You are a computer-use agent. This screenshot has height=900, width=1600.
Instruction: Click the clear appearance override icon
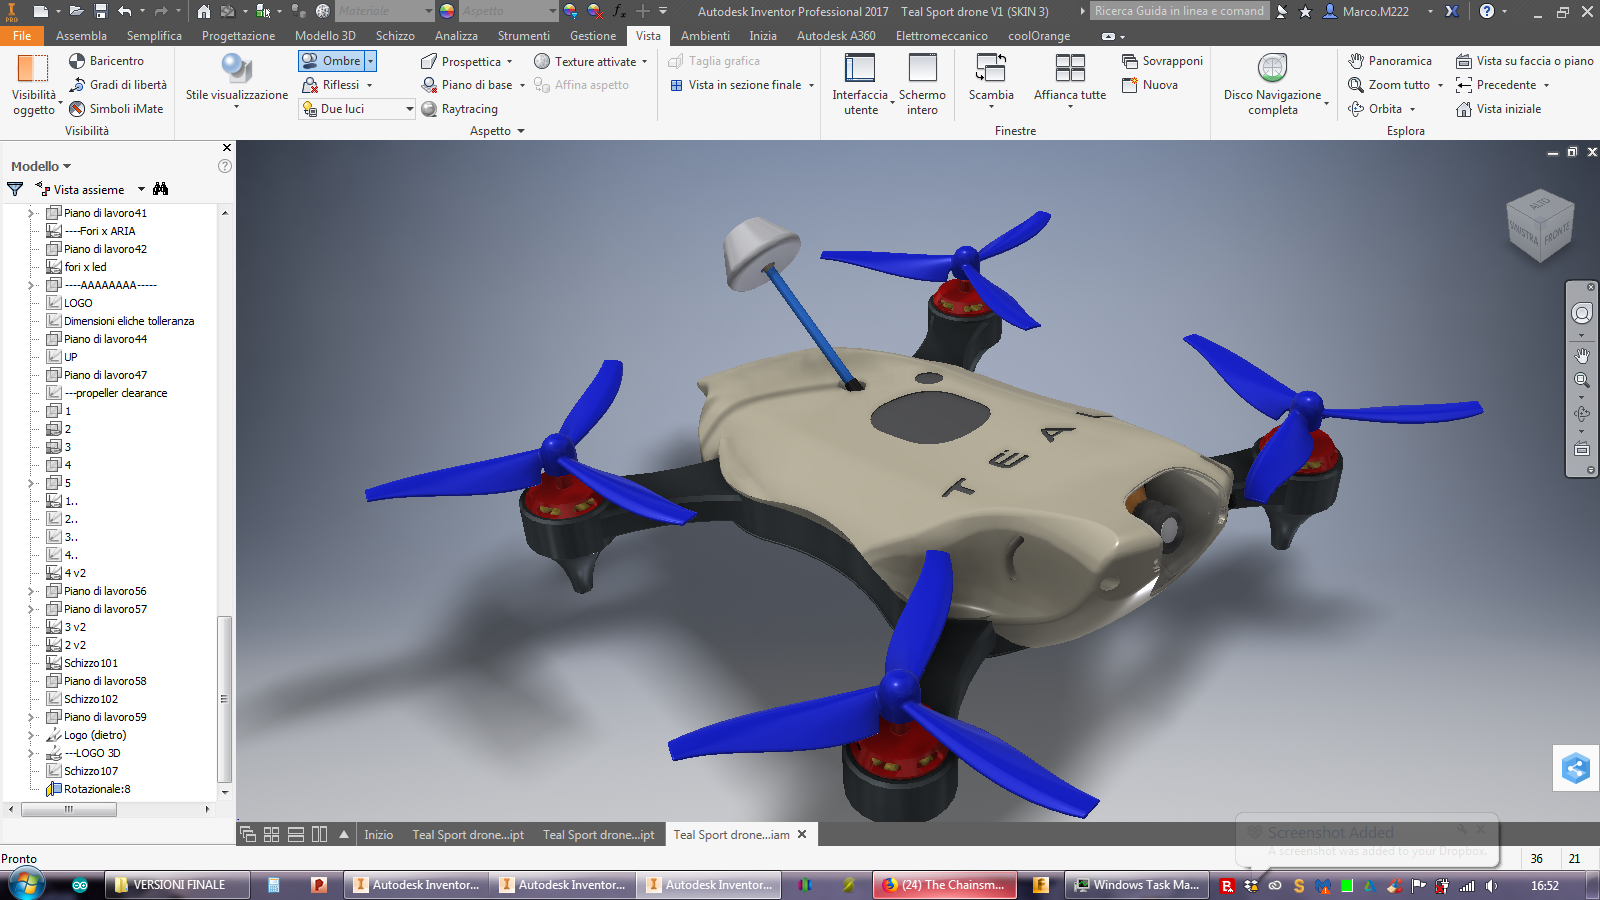pyautogui.click(x=595, y=11)
